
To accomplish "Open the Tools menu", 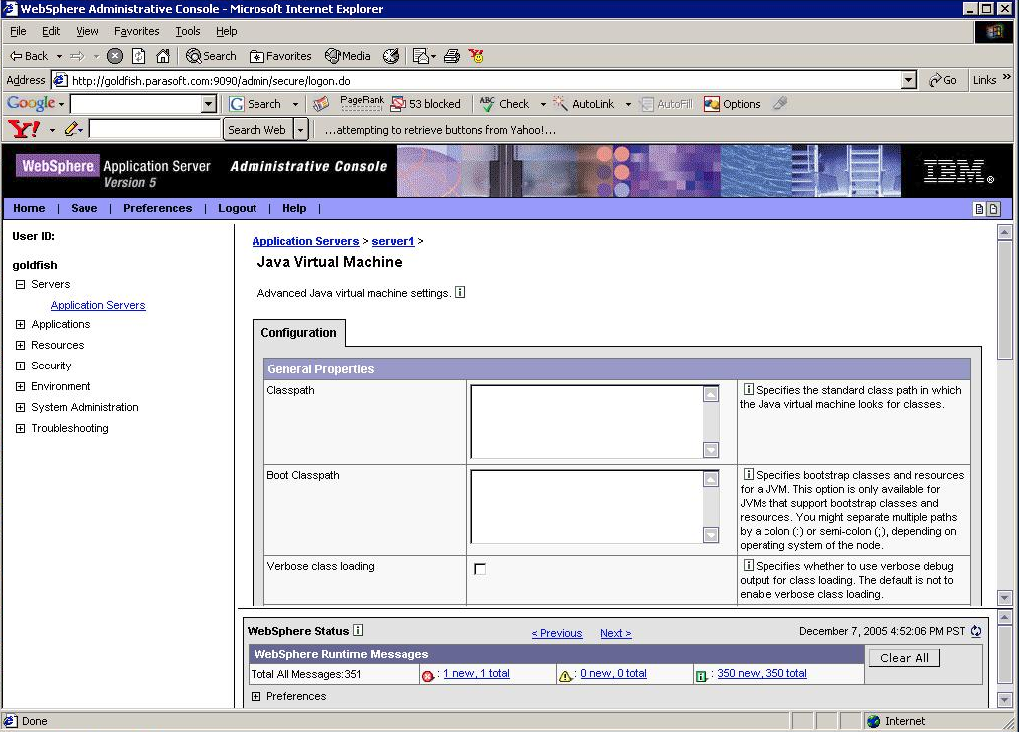I will (188, 31).
